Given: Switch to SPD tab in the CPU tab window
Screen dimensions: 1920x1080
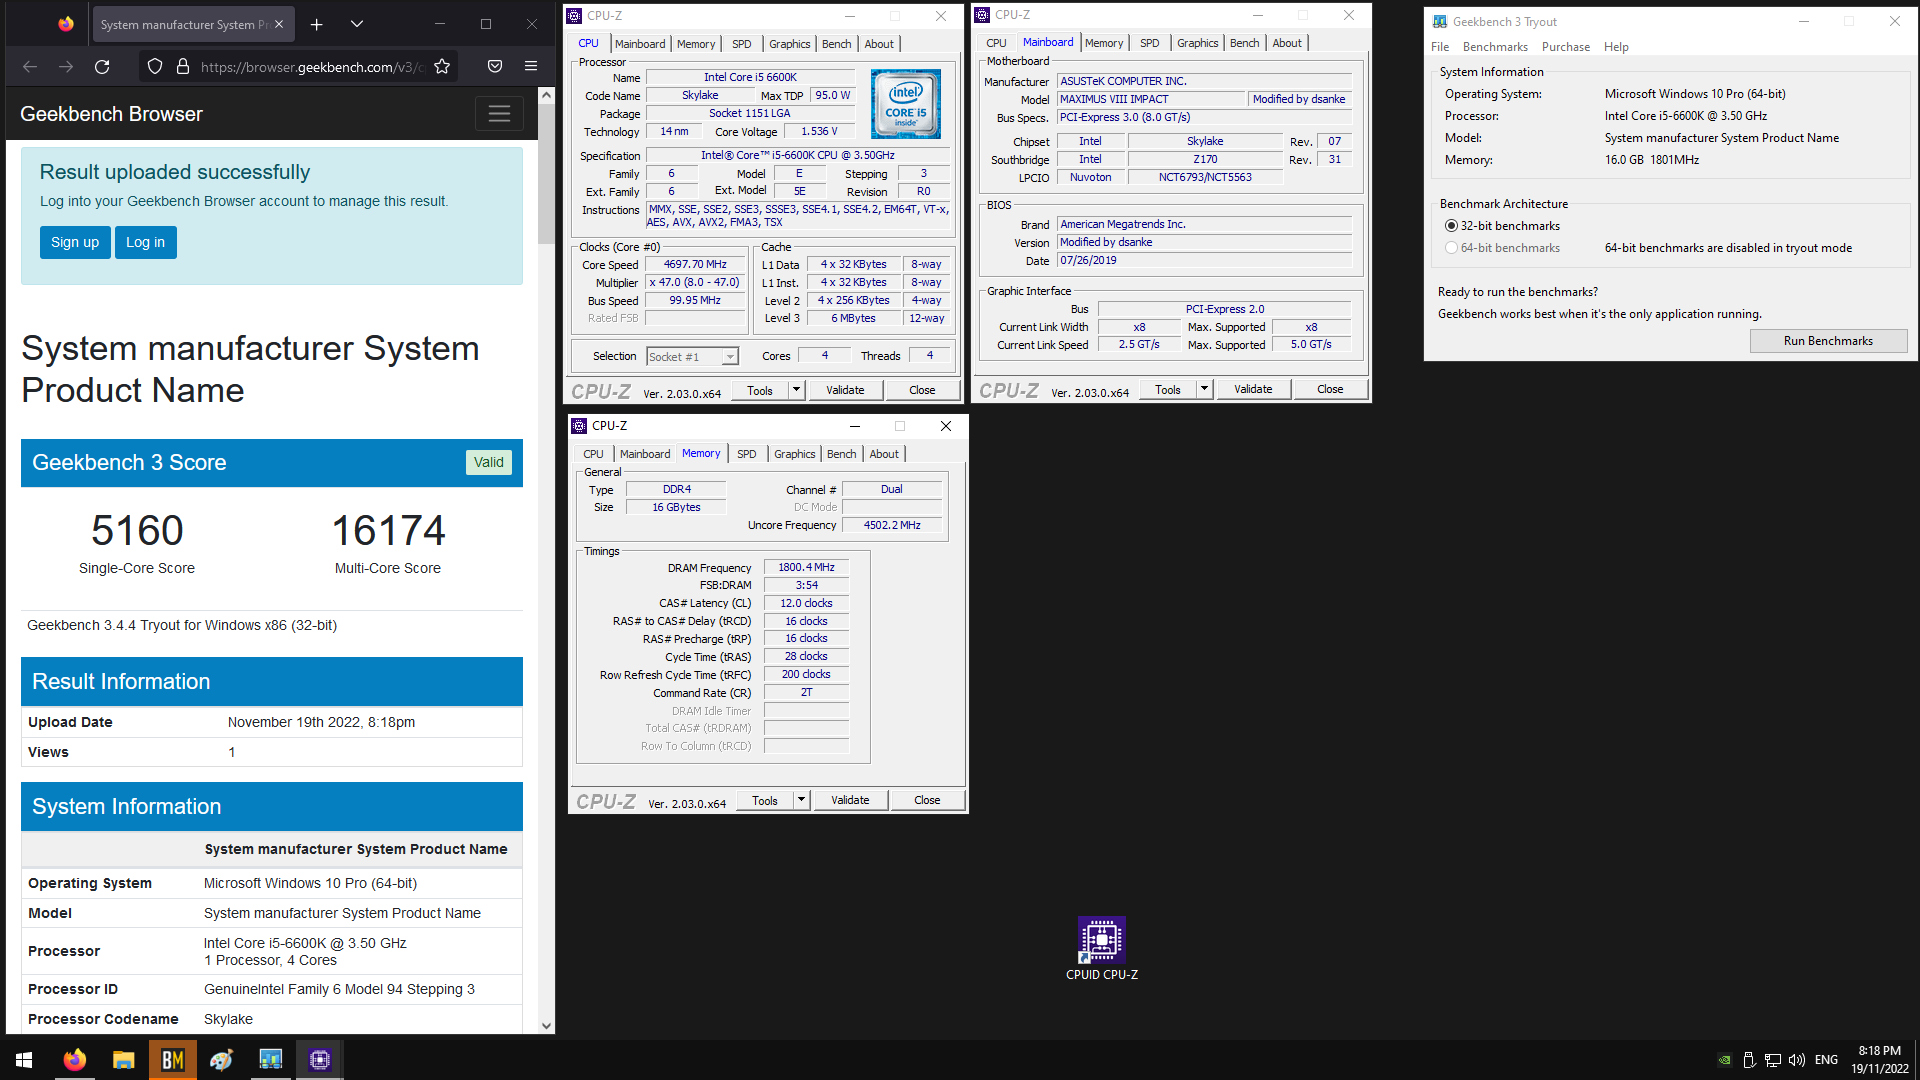Looking at the screenshot, I should pyautogui.click(x=741, y=44).
